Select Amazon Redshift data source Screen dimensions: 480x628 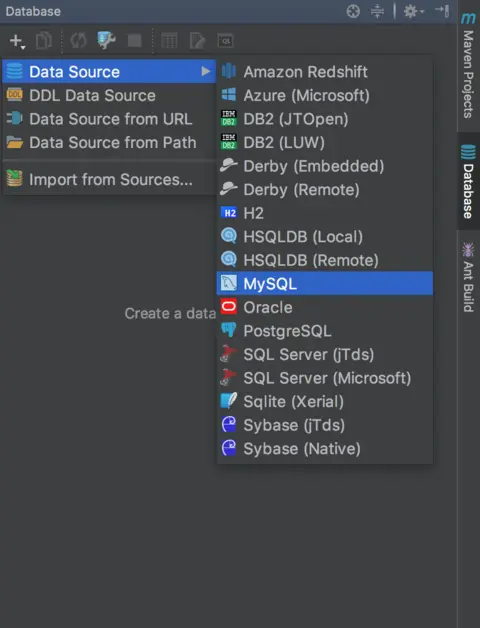click(325, 72)
